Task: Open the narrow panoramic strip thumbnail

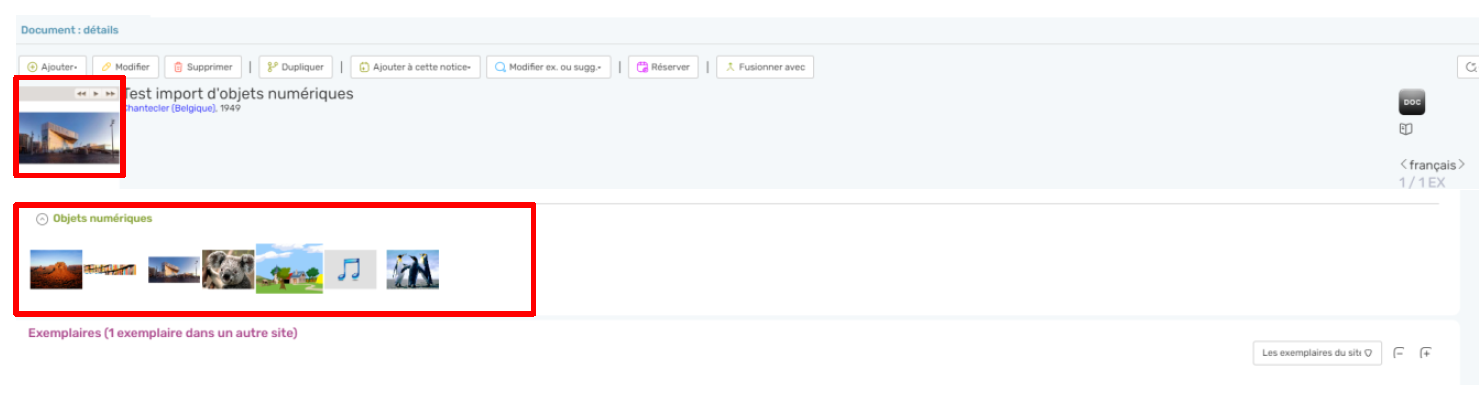Action: click(110, 270)
